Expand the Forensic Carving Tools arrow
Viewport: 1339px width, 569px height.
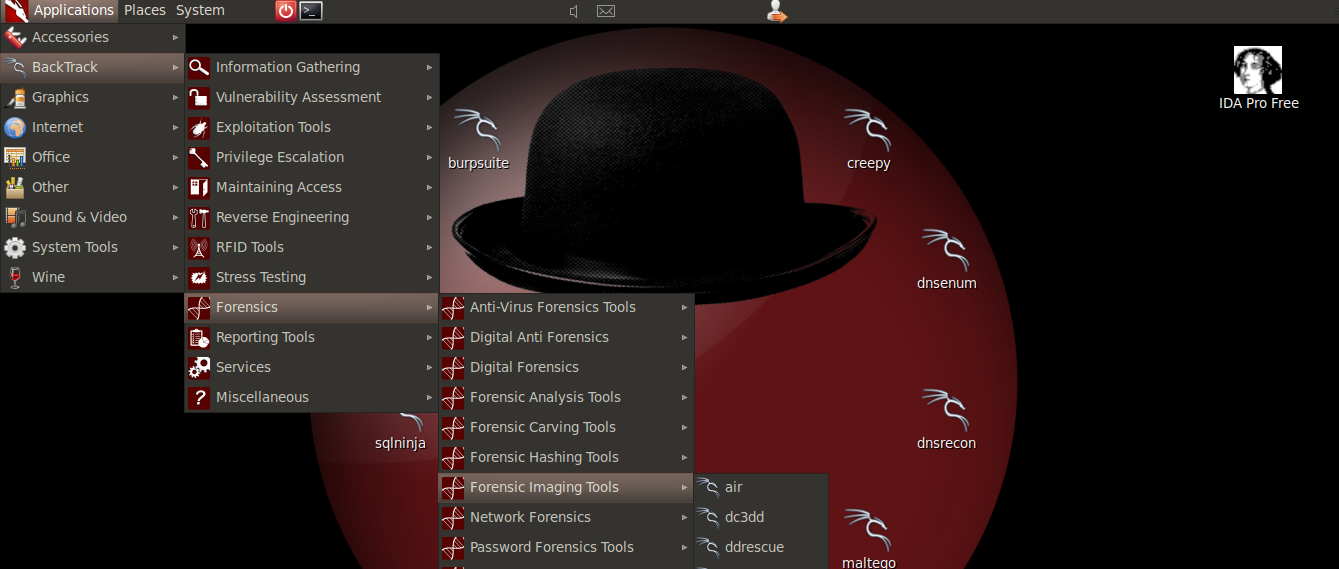[684, 427]
